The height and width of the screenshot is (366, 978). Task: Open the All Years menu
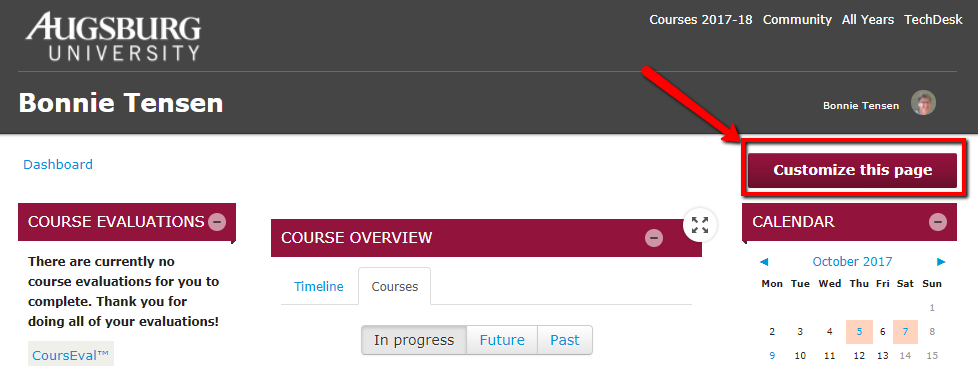[x=868, y=20]
